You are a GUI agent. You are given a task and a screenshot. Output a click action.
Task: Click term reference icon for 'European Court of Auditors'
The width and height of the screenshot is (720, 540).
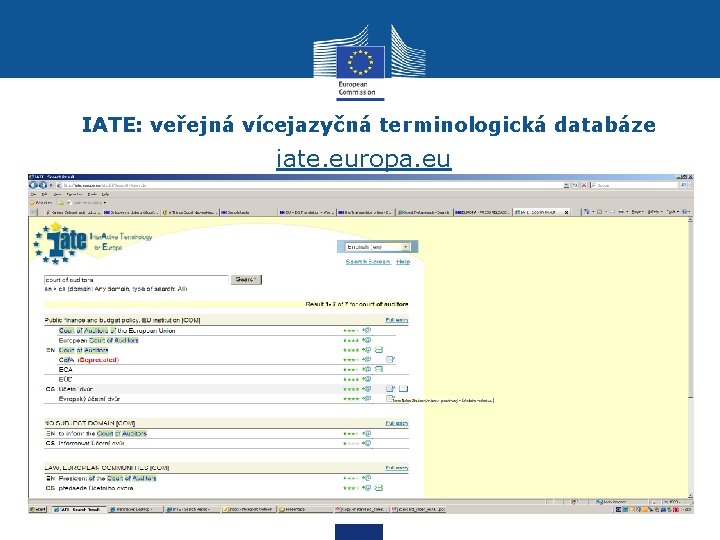point(366,340)
